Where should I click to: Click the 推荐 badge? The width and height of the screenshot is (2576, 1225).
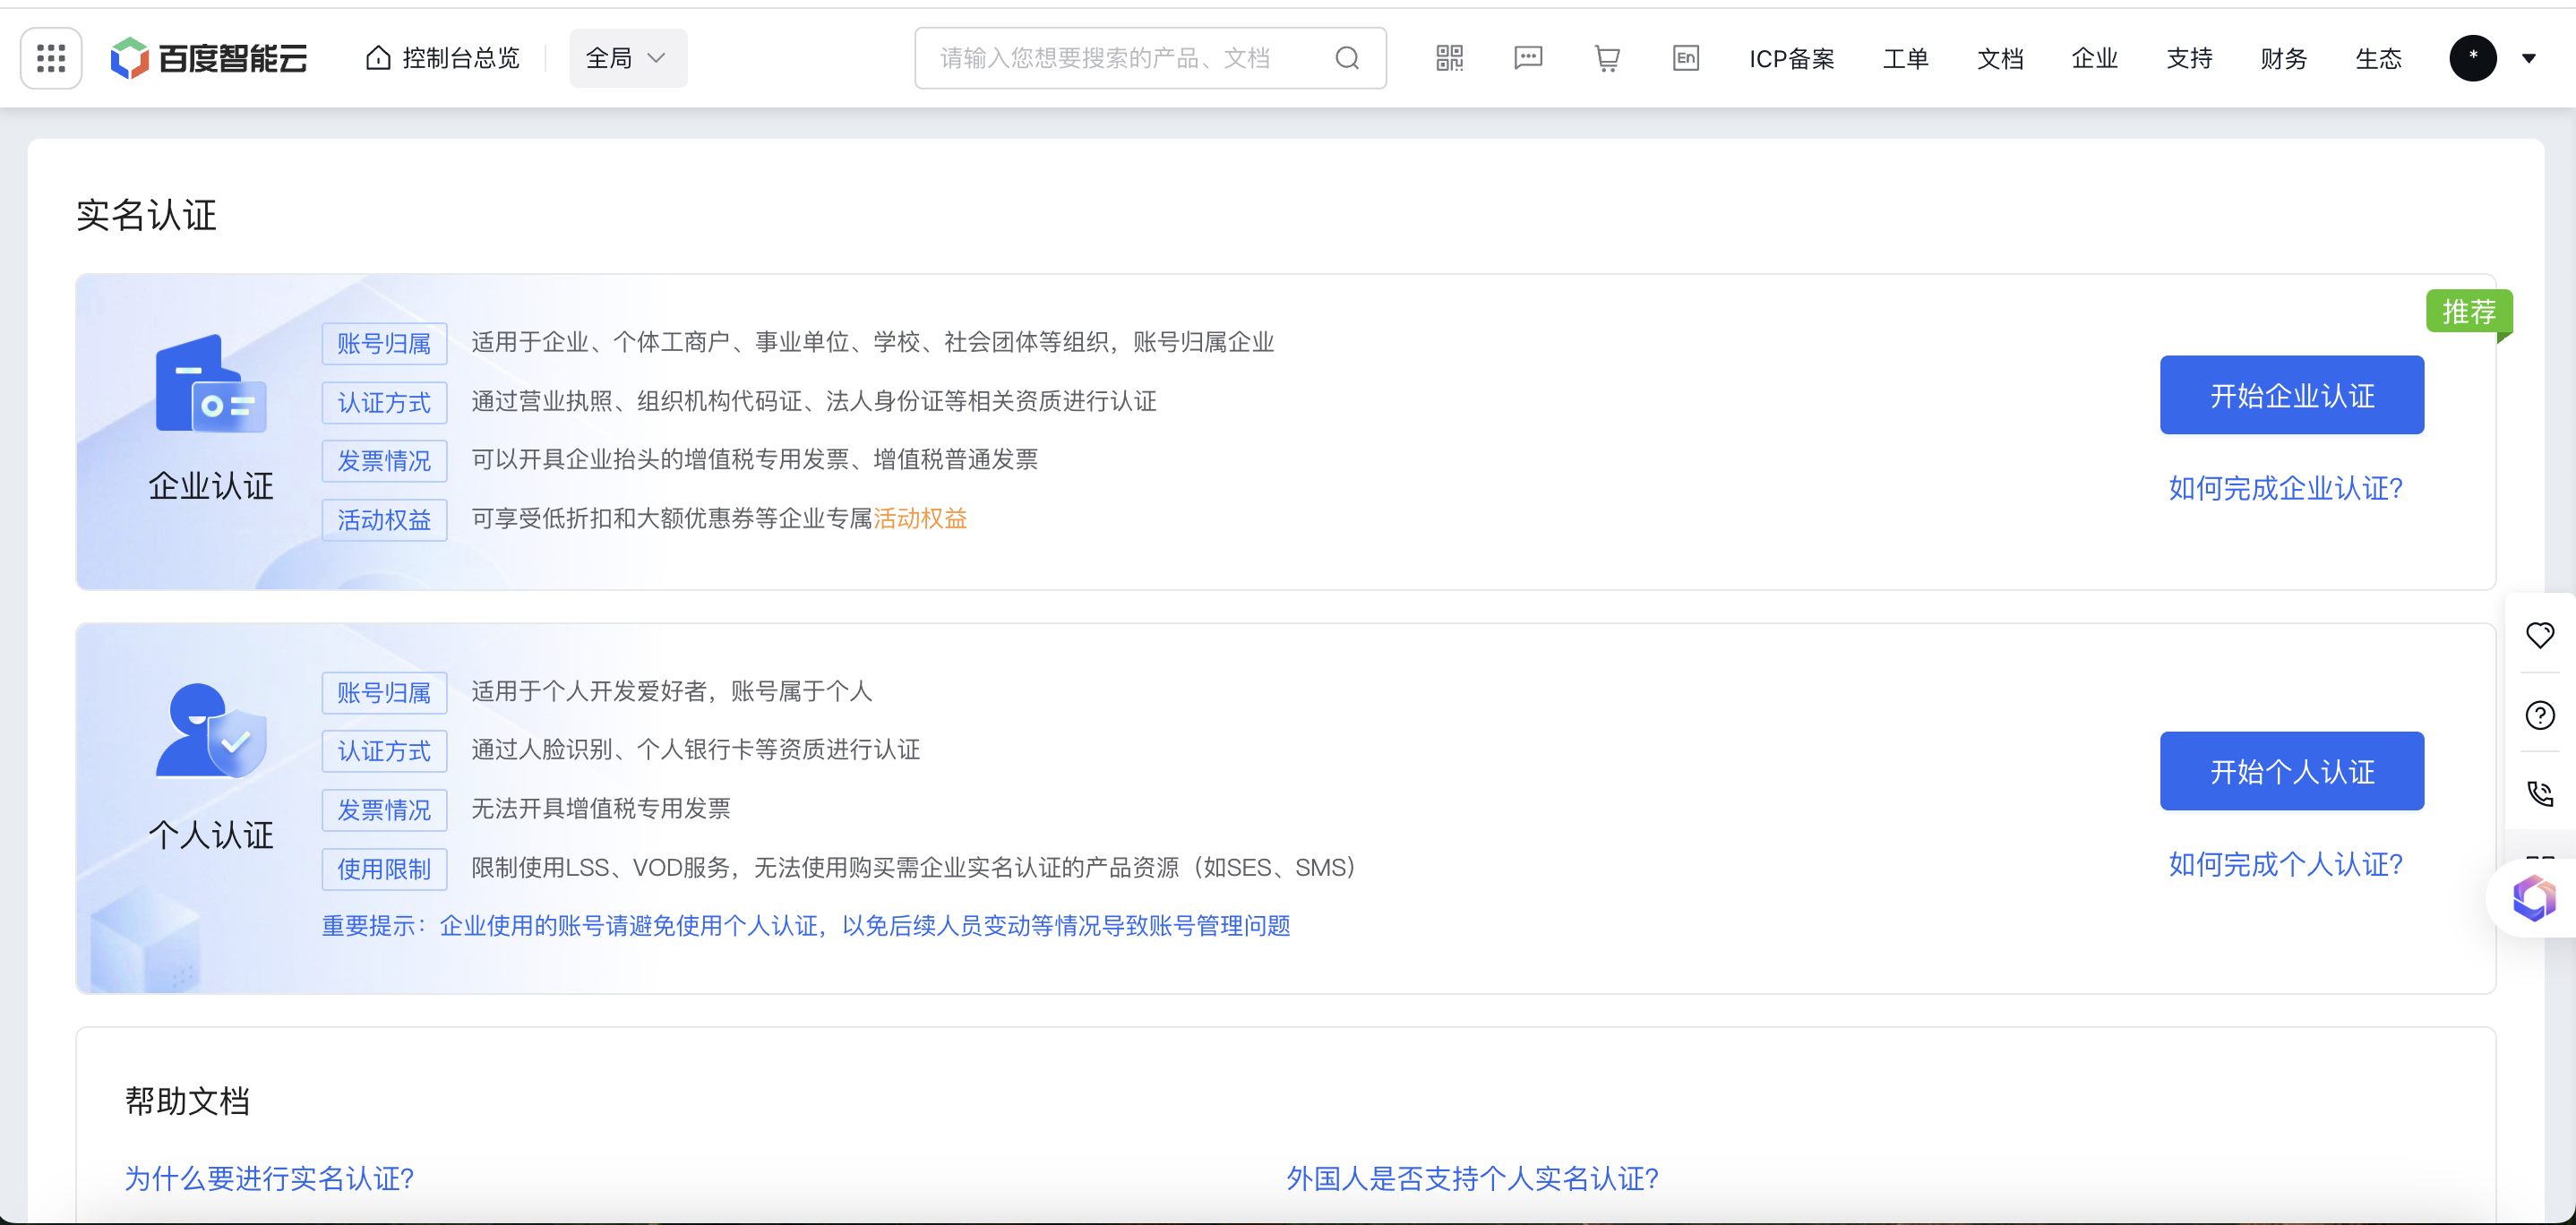[x=2468, y=312]
